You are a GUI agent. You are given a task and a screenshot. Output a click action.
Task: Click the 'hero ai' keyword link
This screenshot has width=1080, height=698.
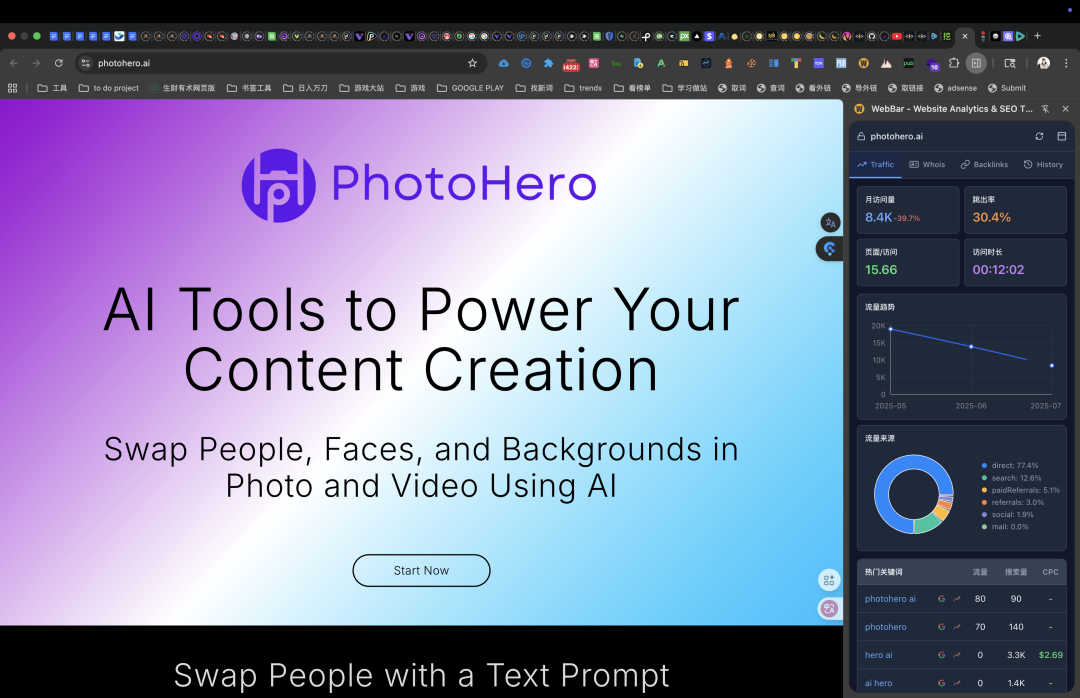(x=878, y=655)
